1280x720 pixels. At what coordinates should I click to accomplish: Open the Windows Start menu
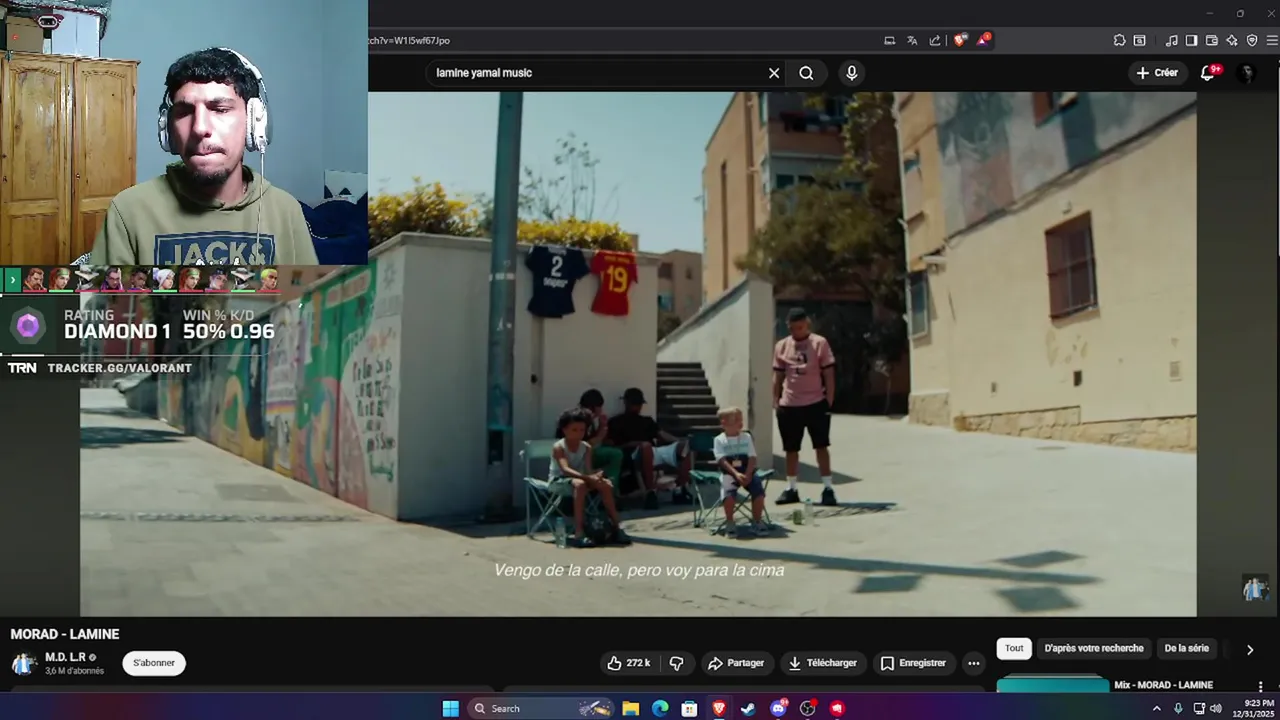coord(451,708)
